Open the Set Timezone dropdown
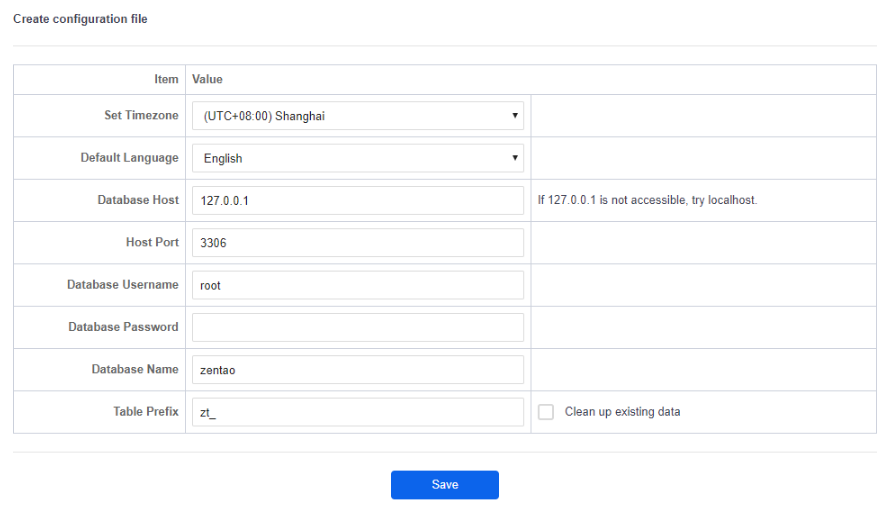887x515 pixels. pos(357,116)
